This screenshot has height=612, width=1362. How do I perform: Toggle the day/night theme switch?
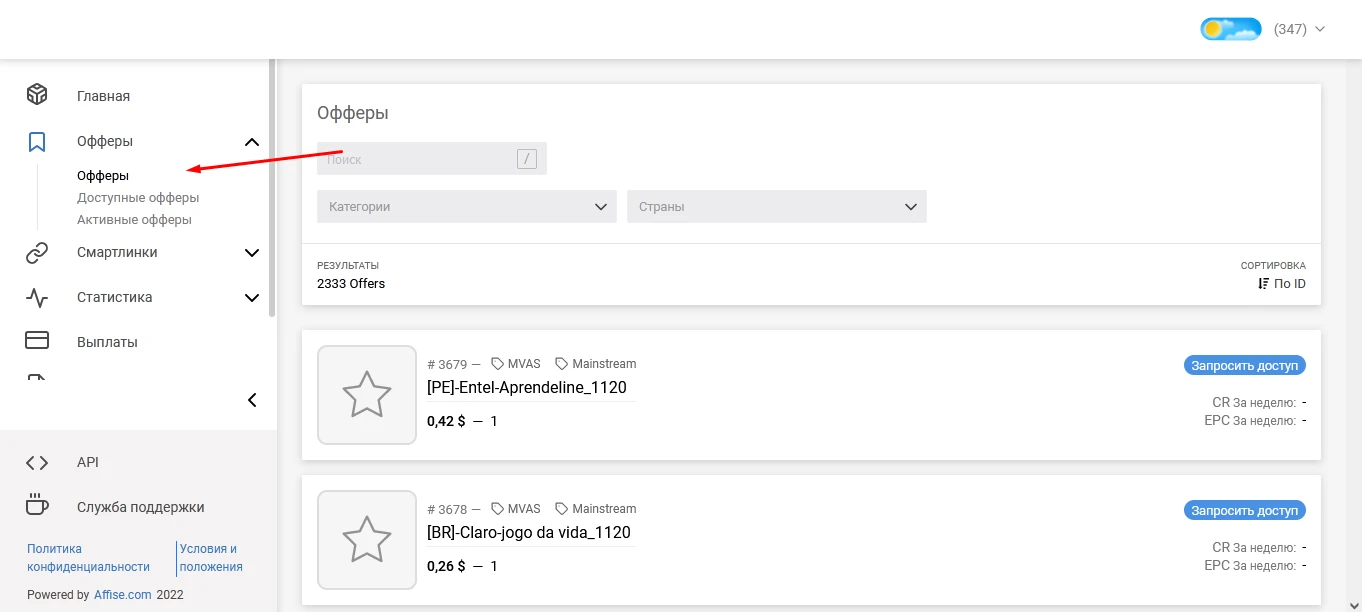[x=1231, y=29]
